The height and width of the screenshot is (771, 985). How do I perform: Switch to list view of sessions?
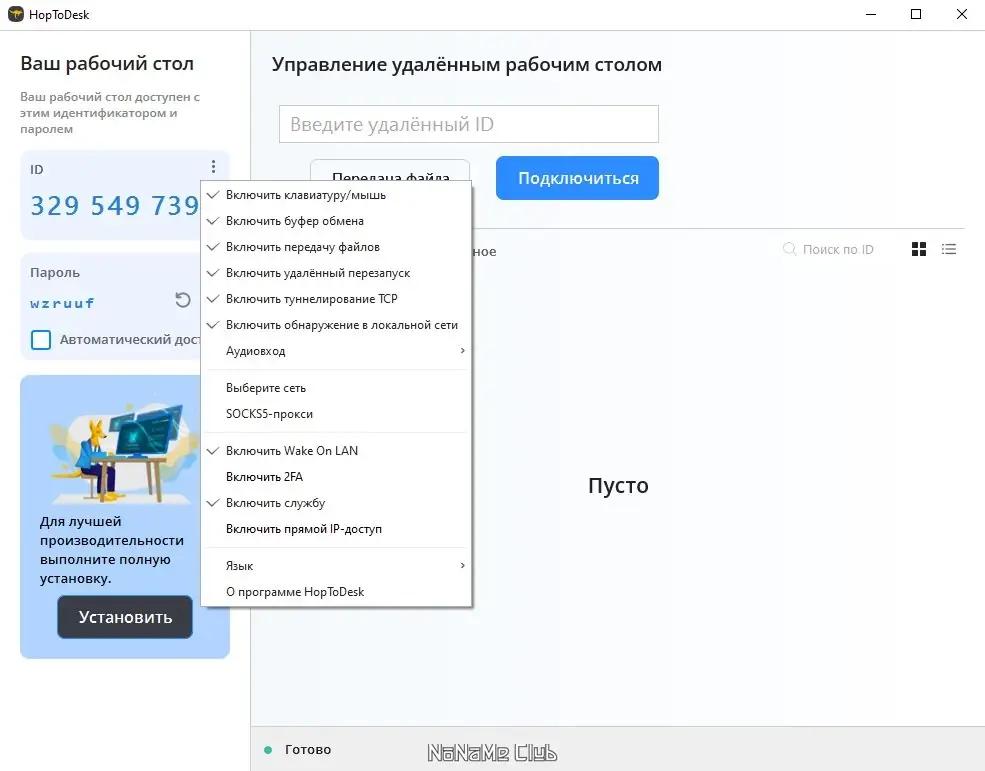tap(948, 249)
